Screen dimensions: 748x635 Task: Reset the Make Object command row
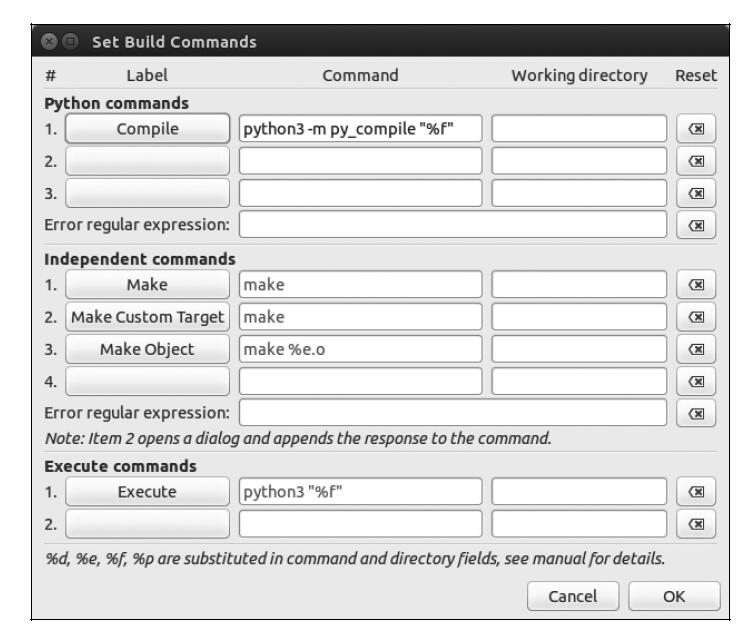[x=696, y=349]
